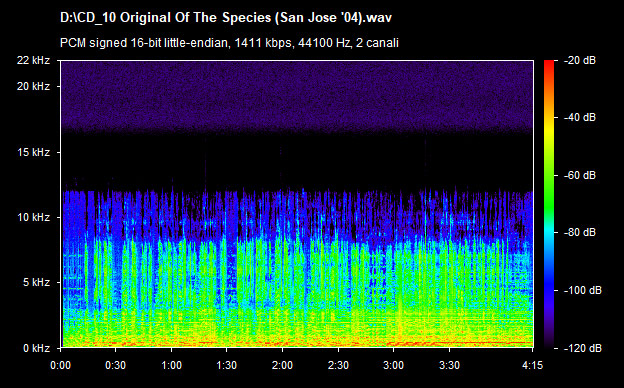Screen dimensions: 624x388
Task: Click the 20 kHz frequency axis label
Action: pyautogui.click(x=33, y=86)
